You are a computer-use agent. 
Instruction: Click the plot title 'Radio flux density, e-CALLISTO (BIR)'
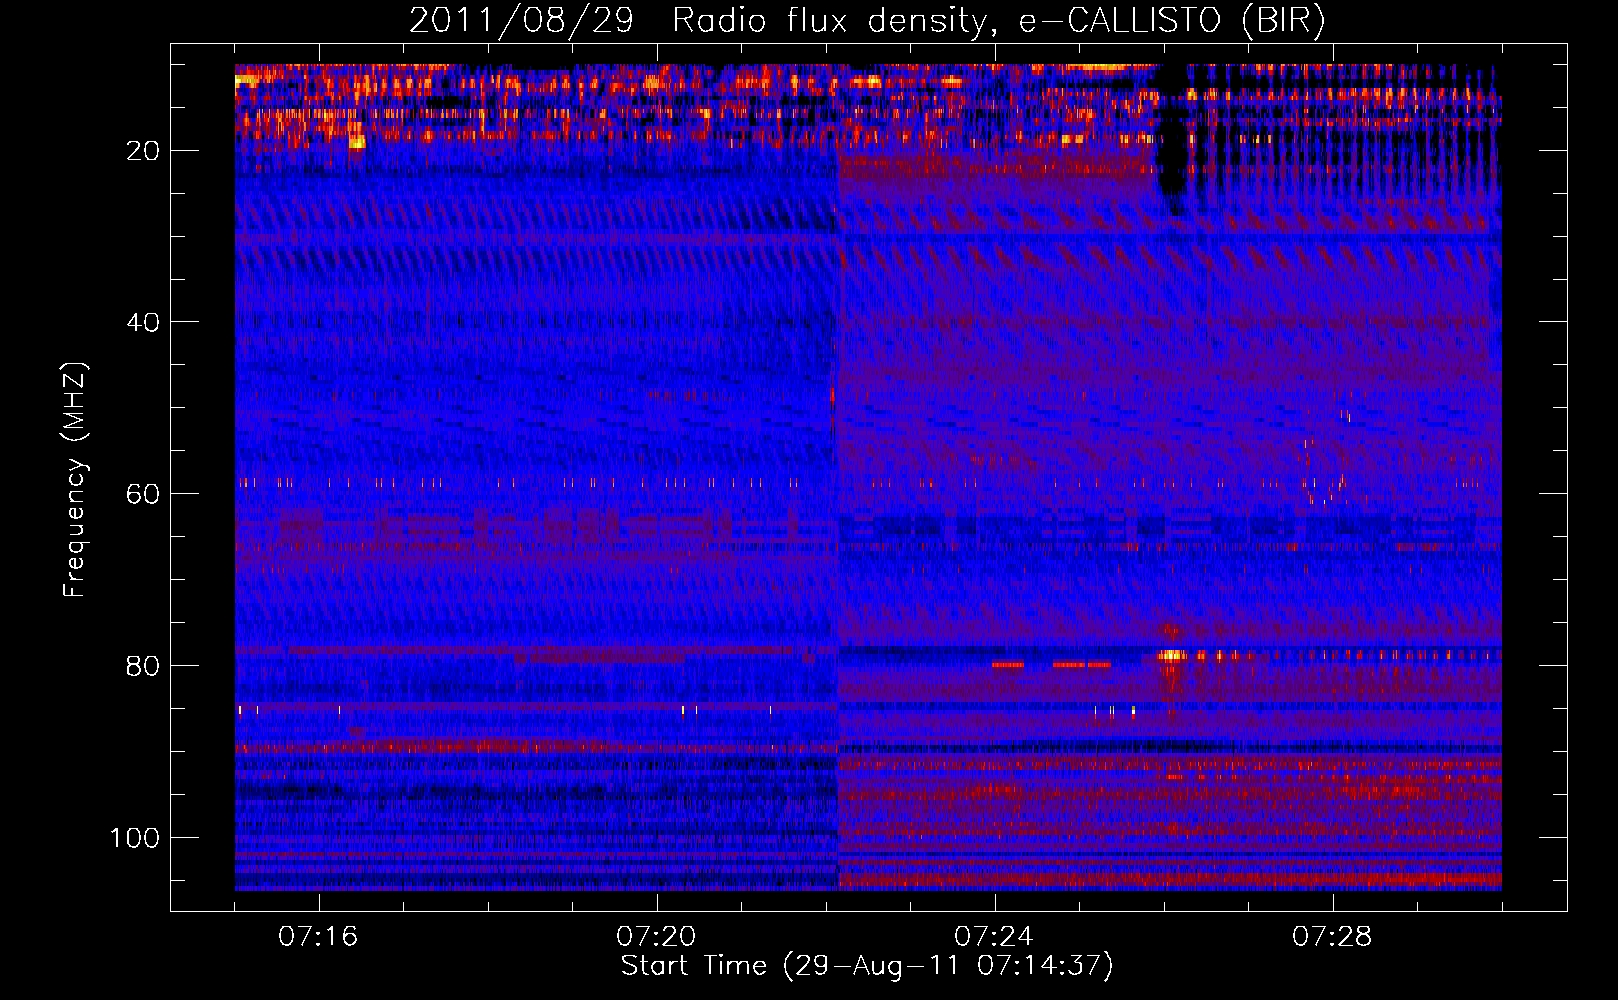(999, 21)
